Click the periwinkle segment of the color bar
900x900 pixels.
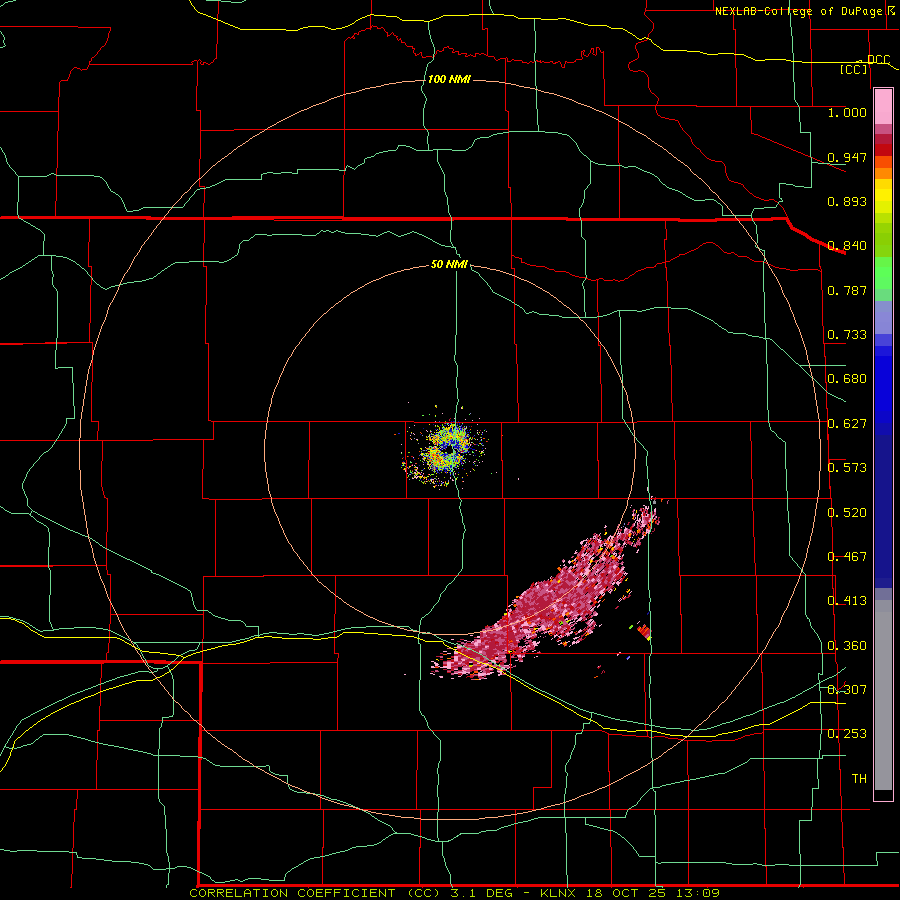coord(883,317)
